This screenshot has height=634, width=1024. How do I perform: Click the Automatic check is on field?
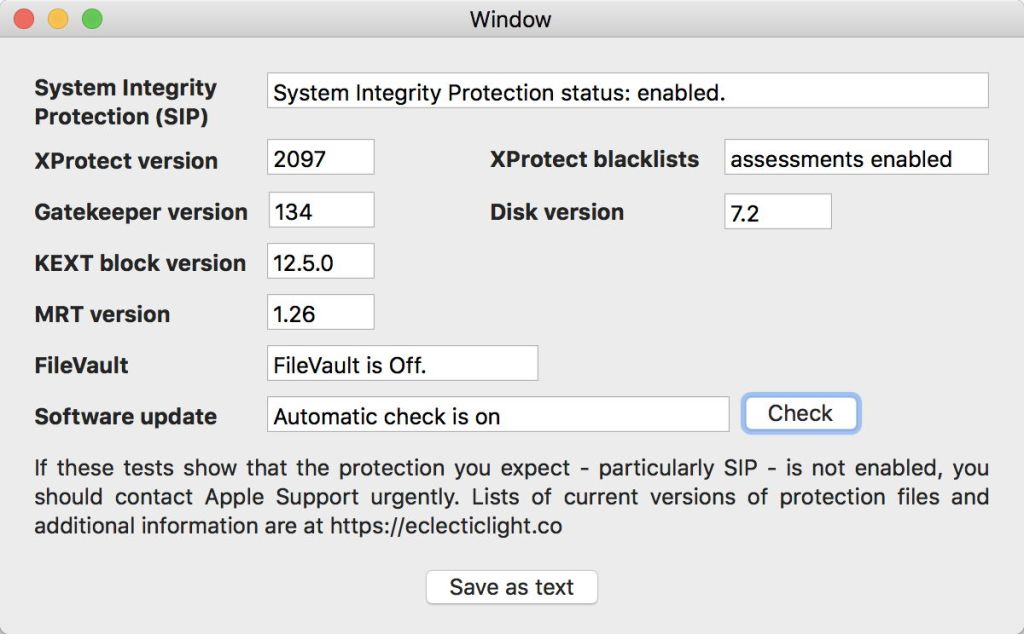(498, 415)
